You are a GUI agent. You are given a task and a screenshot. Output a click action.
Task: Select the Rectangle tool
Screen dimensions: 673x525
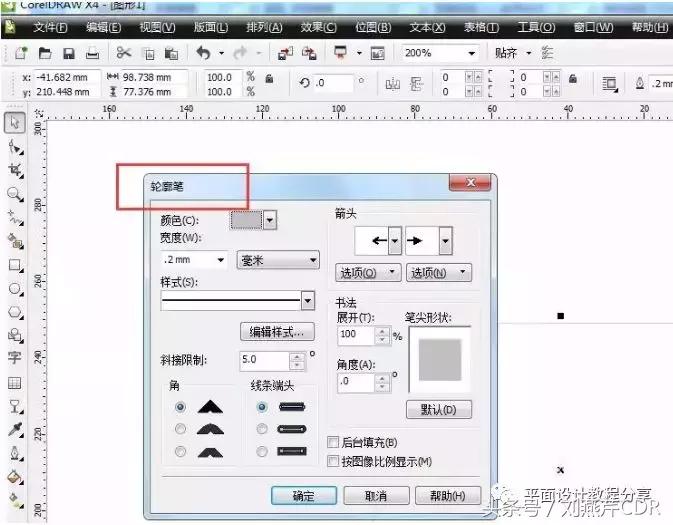15,265
